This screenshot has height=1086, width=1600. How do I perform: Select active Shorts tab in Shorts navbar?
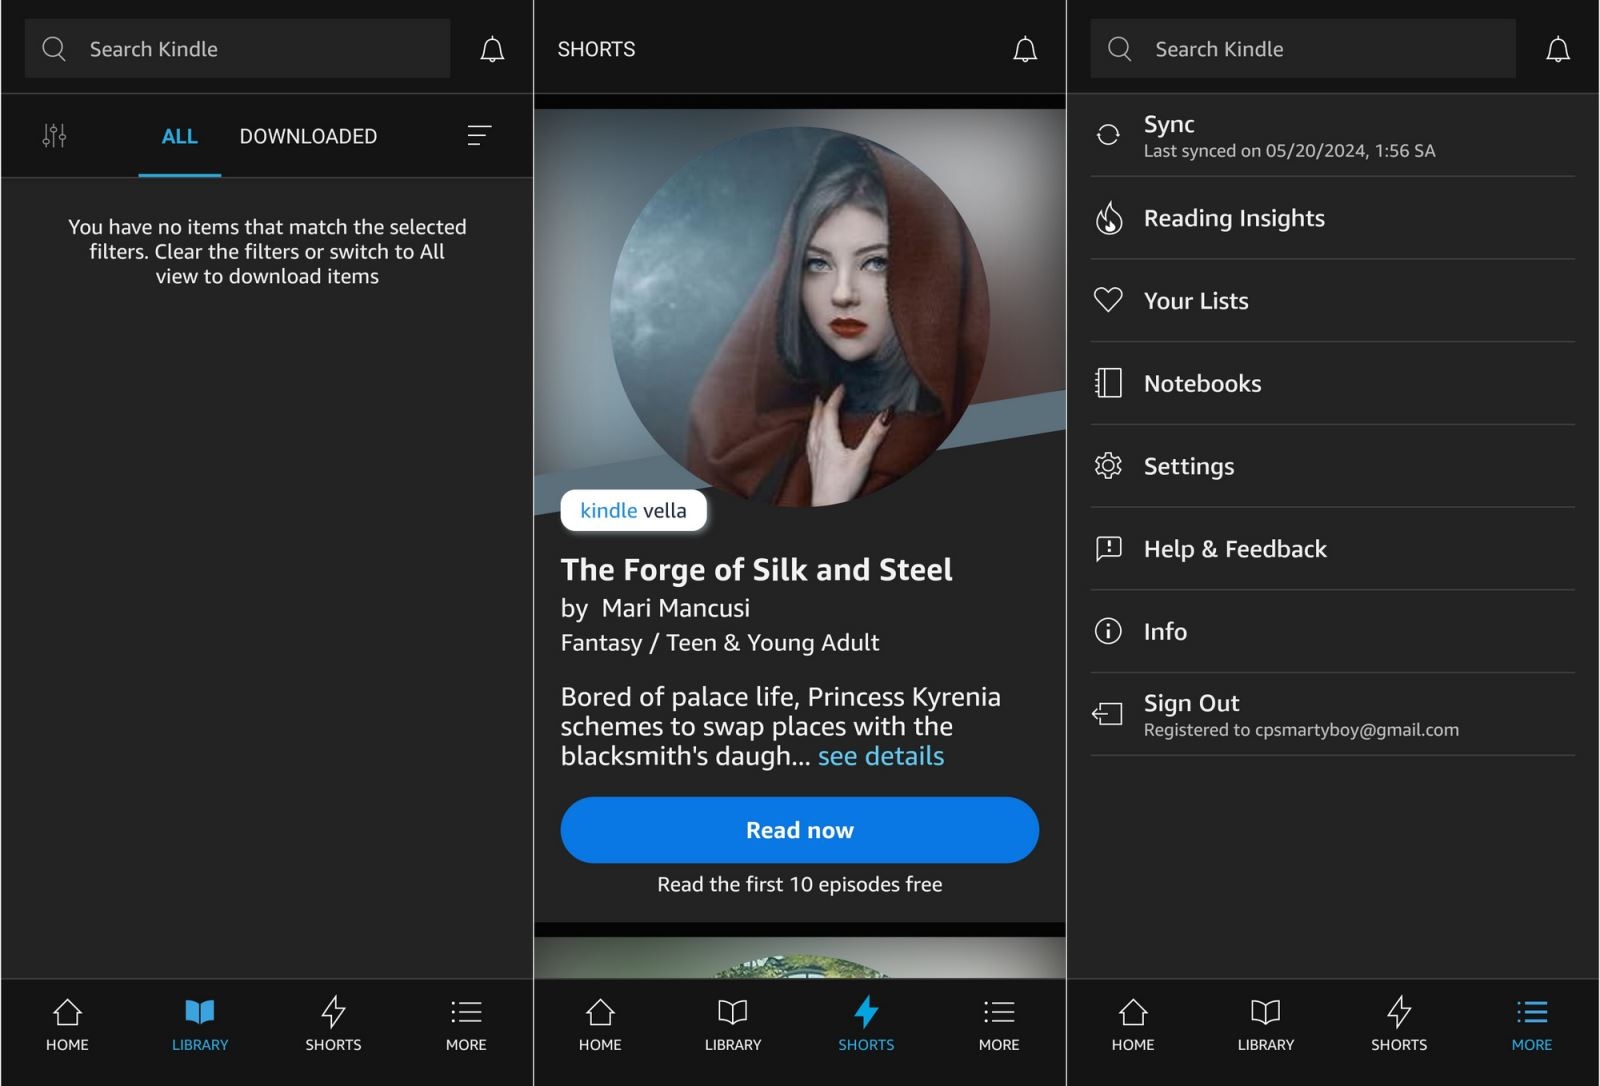coord(866,1025)
